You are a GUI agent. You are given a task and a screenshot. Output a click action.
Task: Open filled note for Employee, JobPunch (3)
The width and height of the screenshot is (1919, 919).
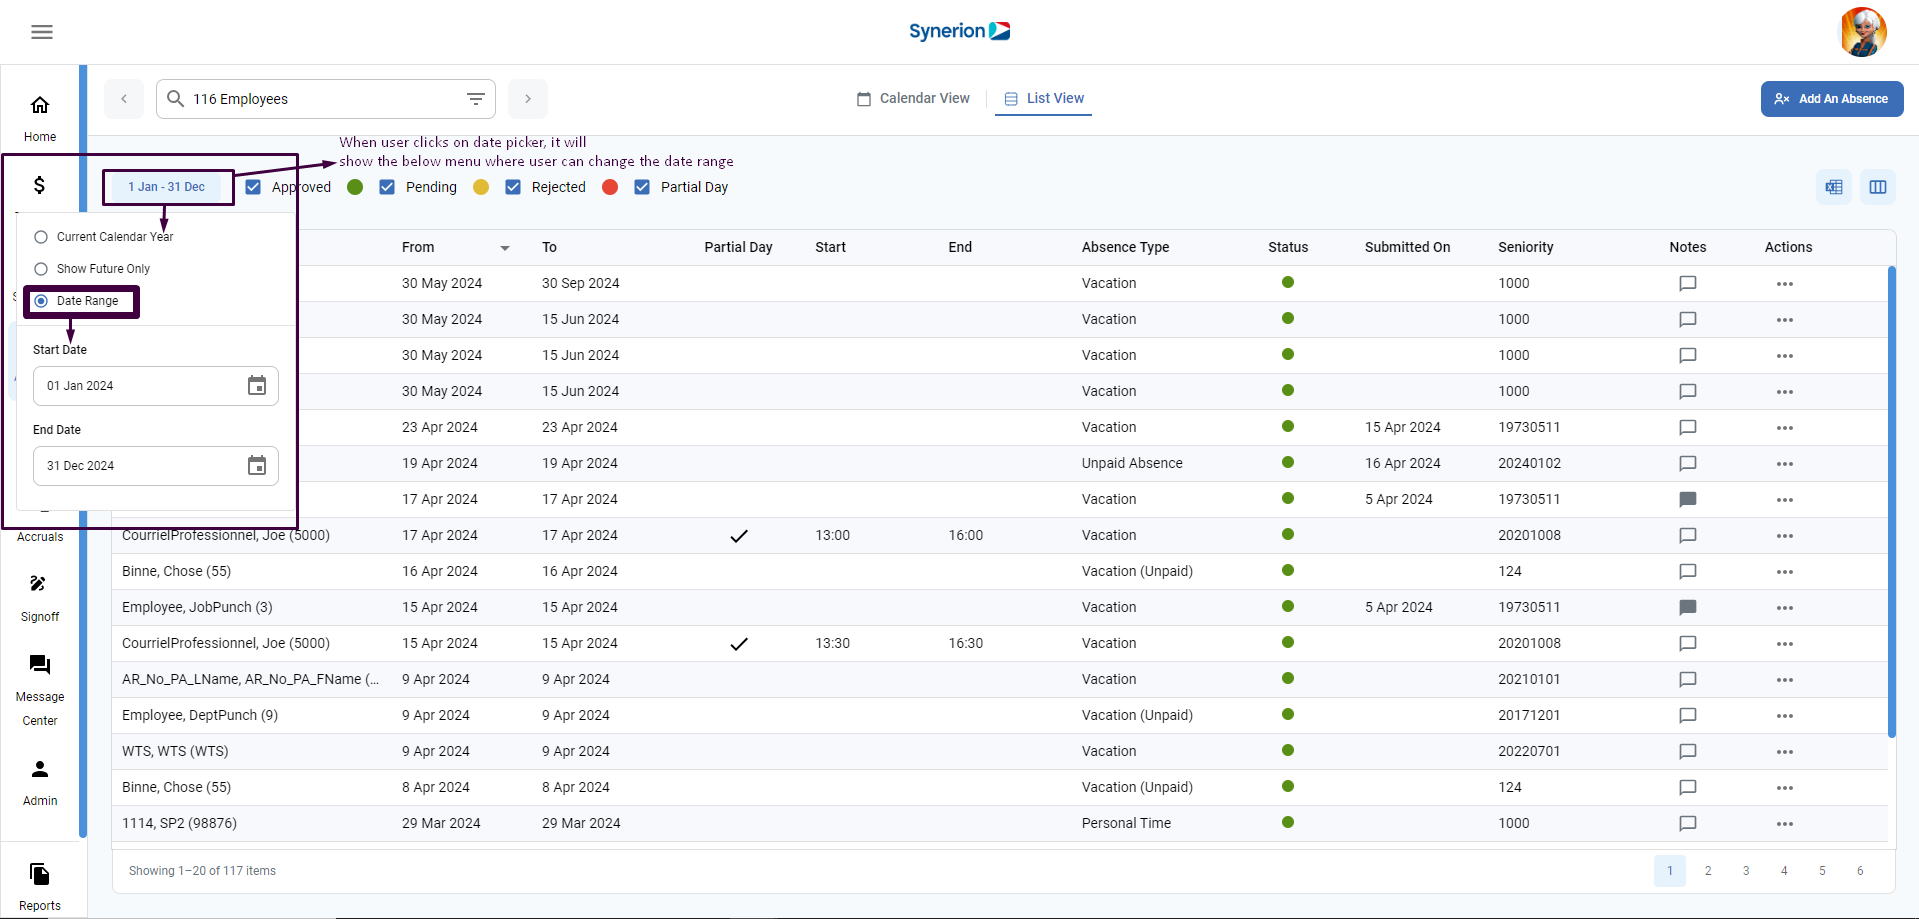[x=1688, y=607]
